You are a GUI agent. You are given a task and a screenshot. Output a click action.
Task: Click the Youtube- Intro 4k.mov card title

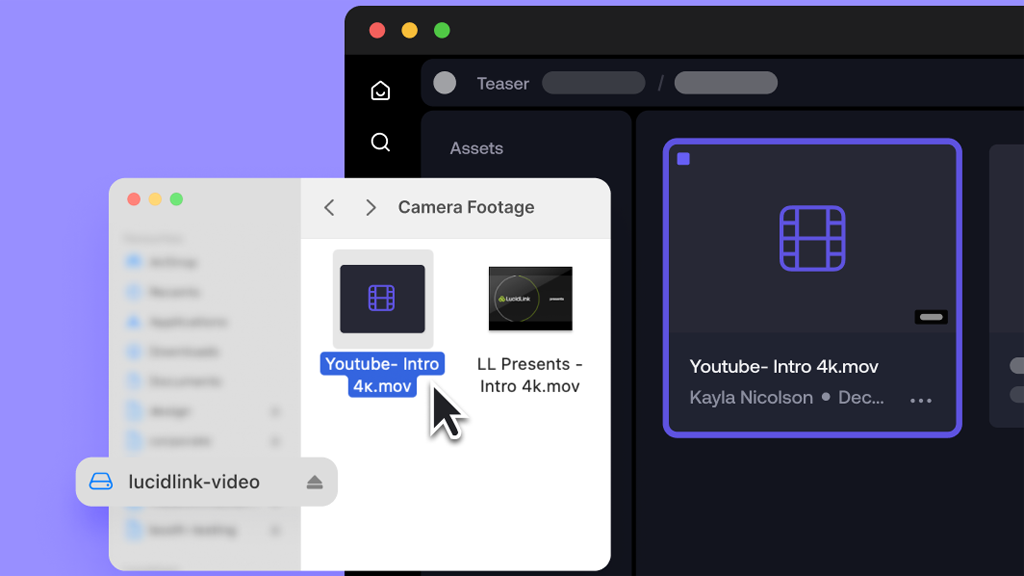784,366
